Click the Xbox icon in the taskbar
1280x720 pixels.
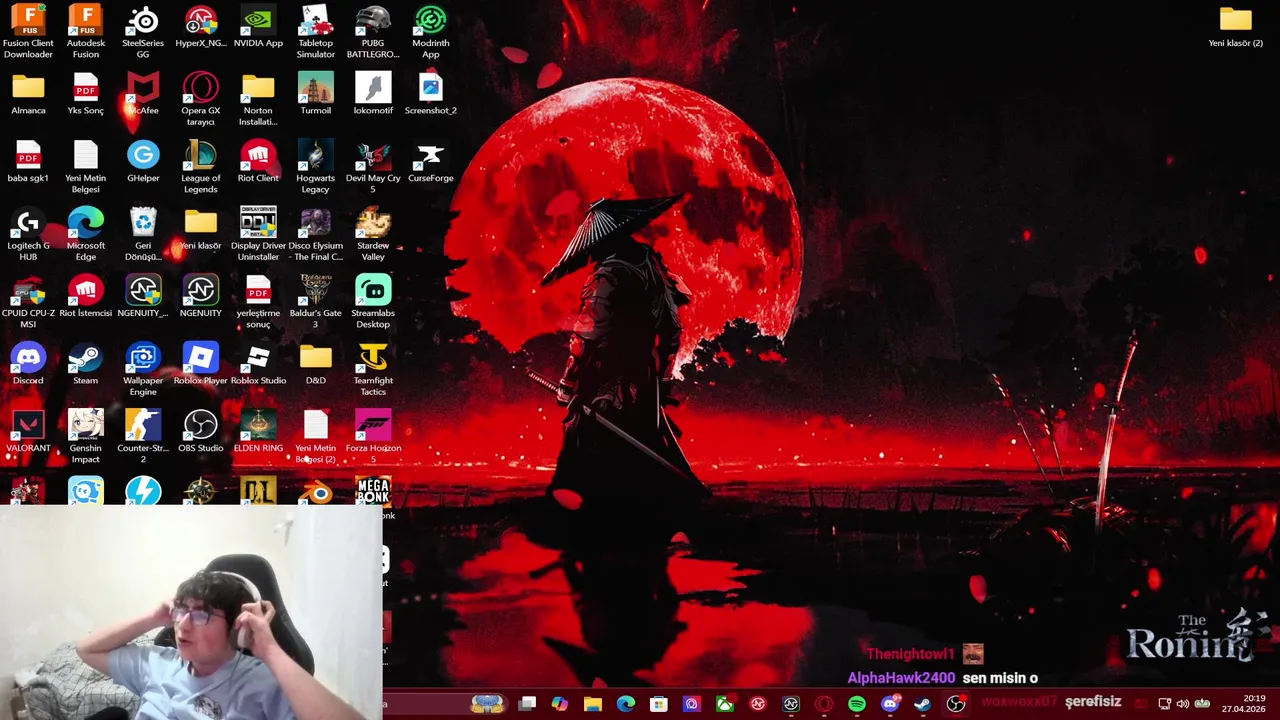[725, 704]
